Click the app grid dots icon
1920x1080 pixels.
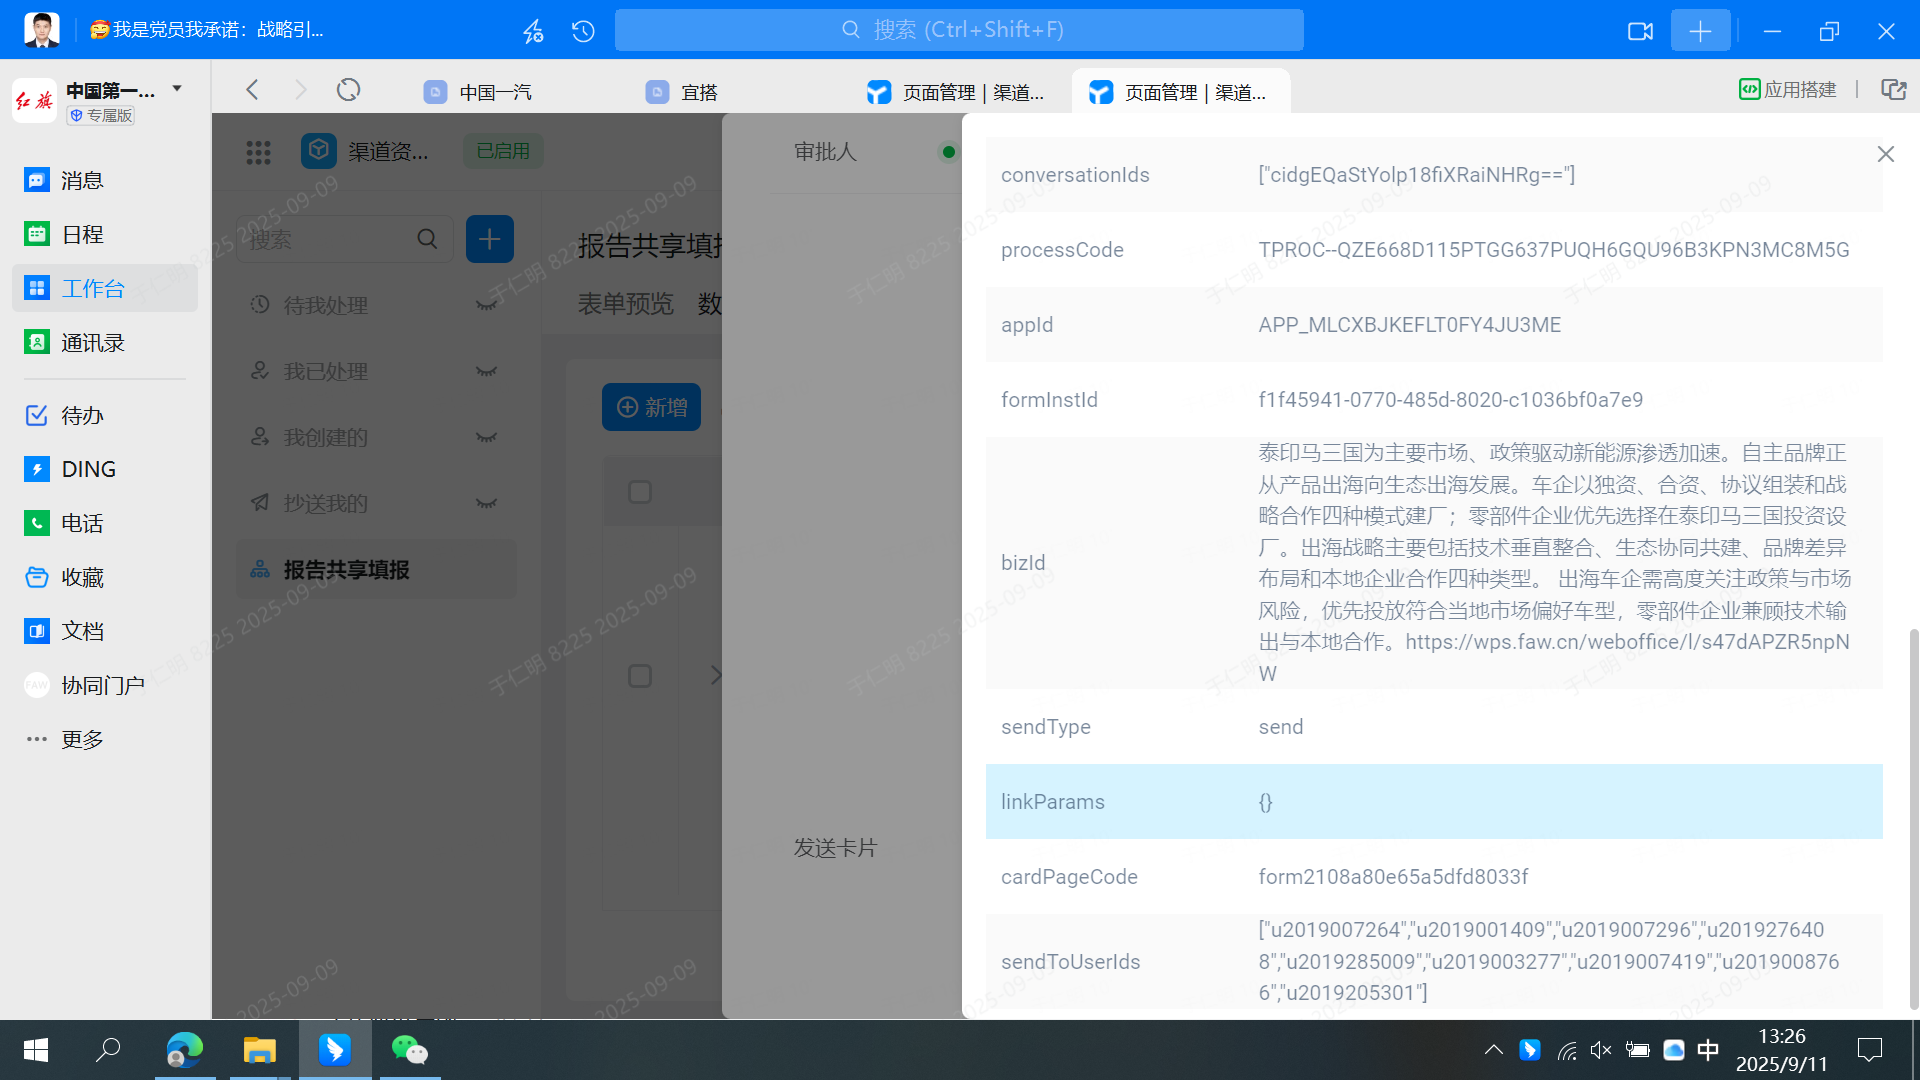(258, 151)
